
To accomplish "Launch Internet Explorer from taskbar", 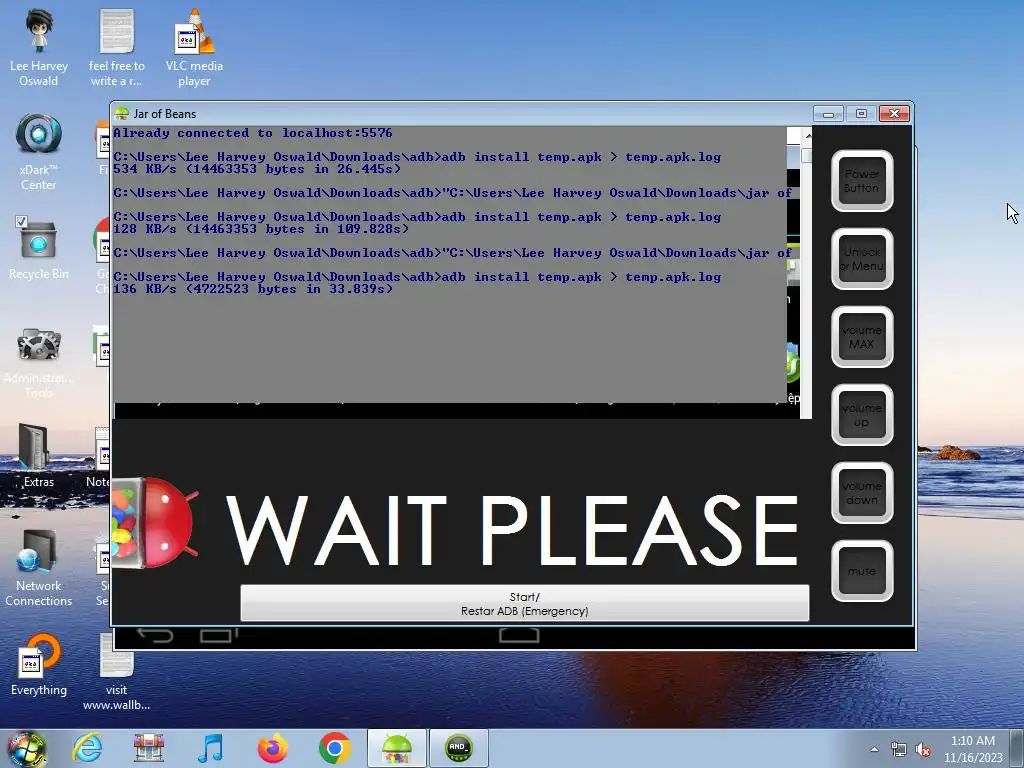I will (87, 748).
